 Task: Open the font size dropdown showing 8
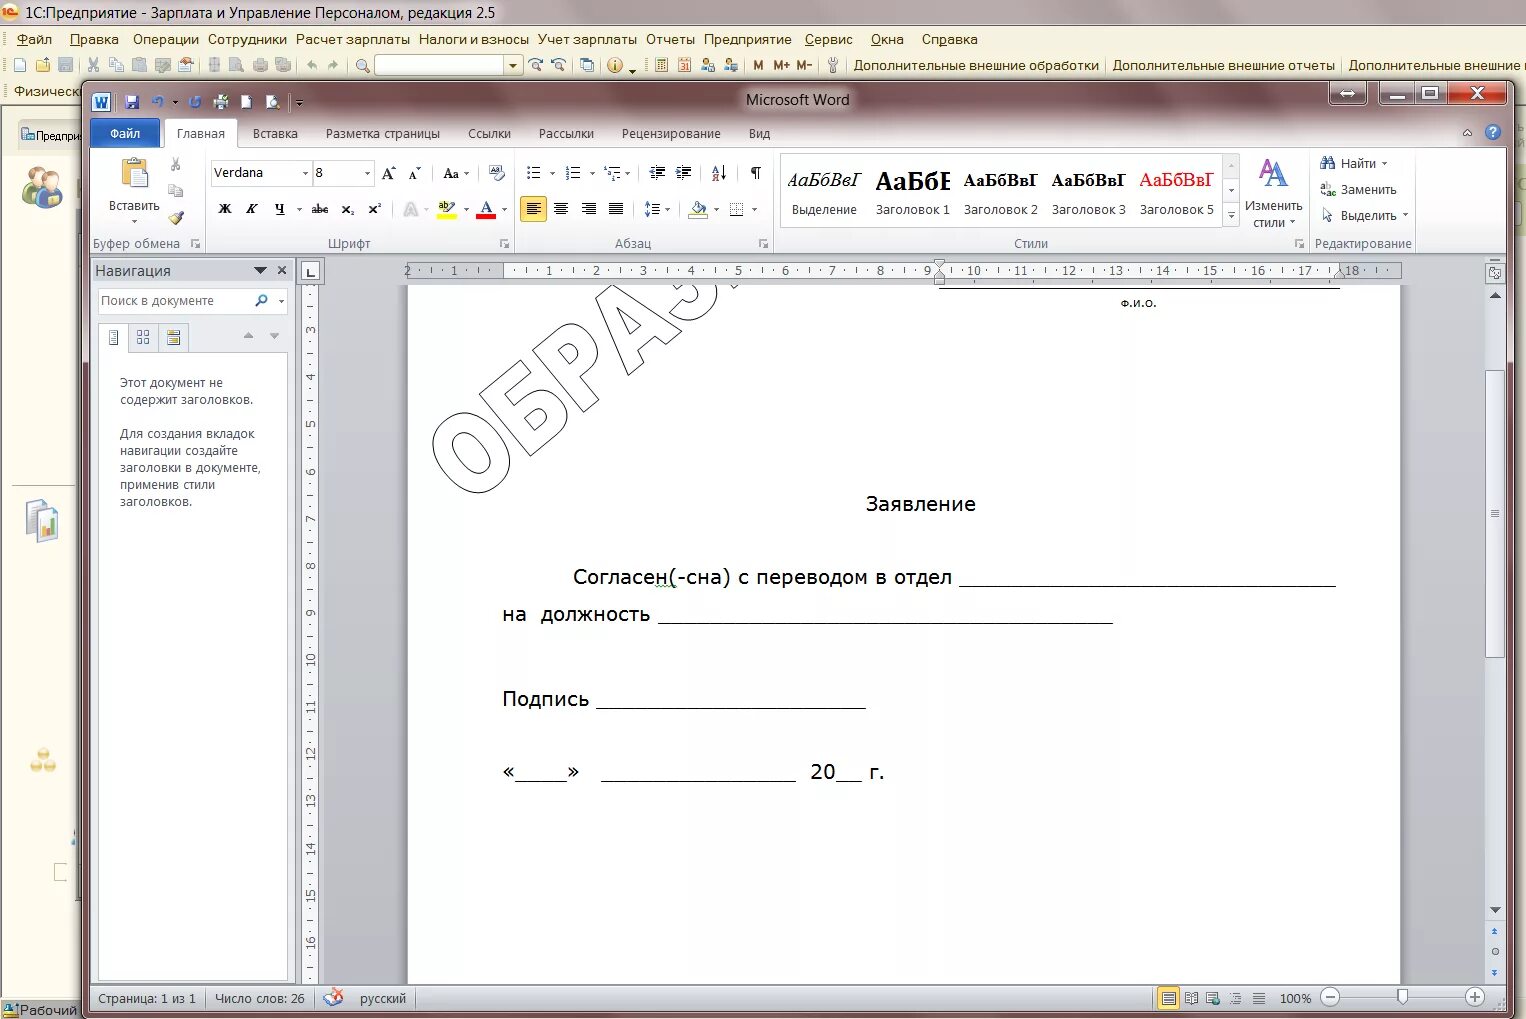[x=367, y=173]
